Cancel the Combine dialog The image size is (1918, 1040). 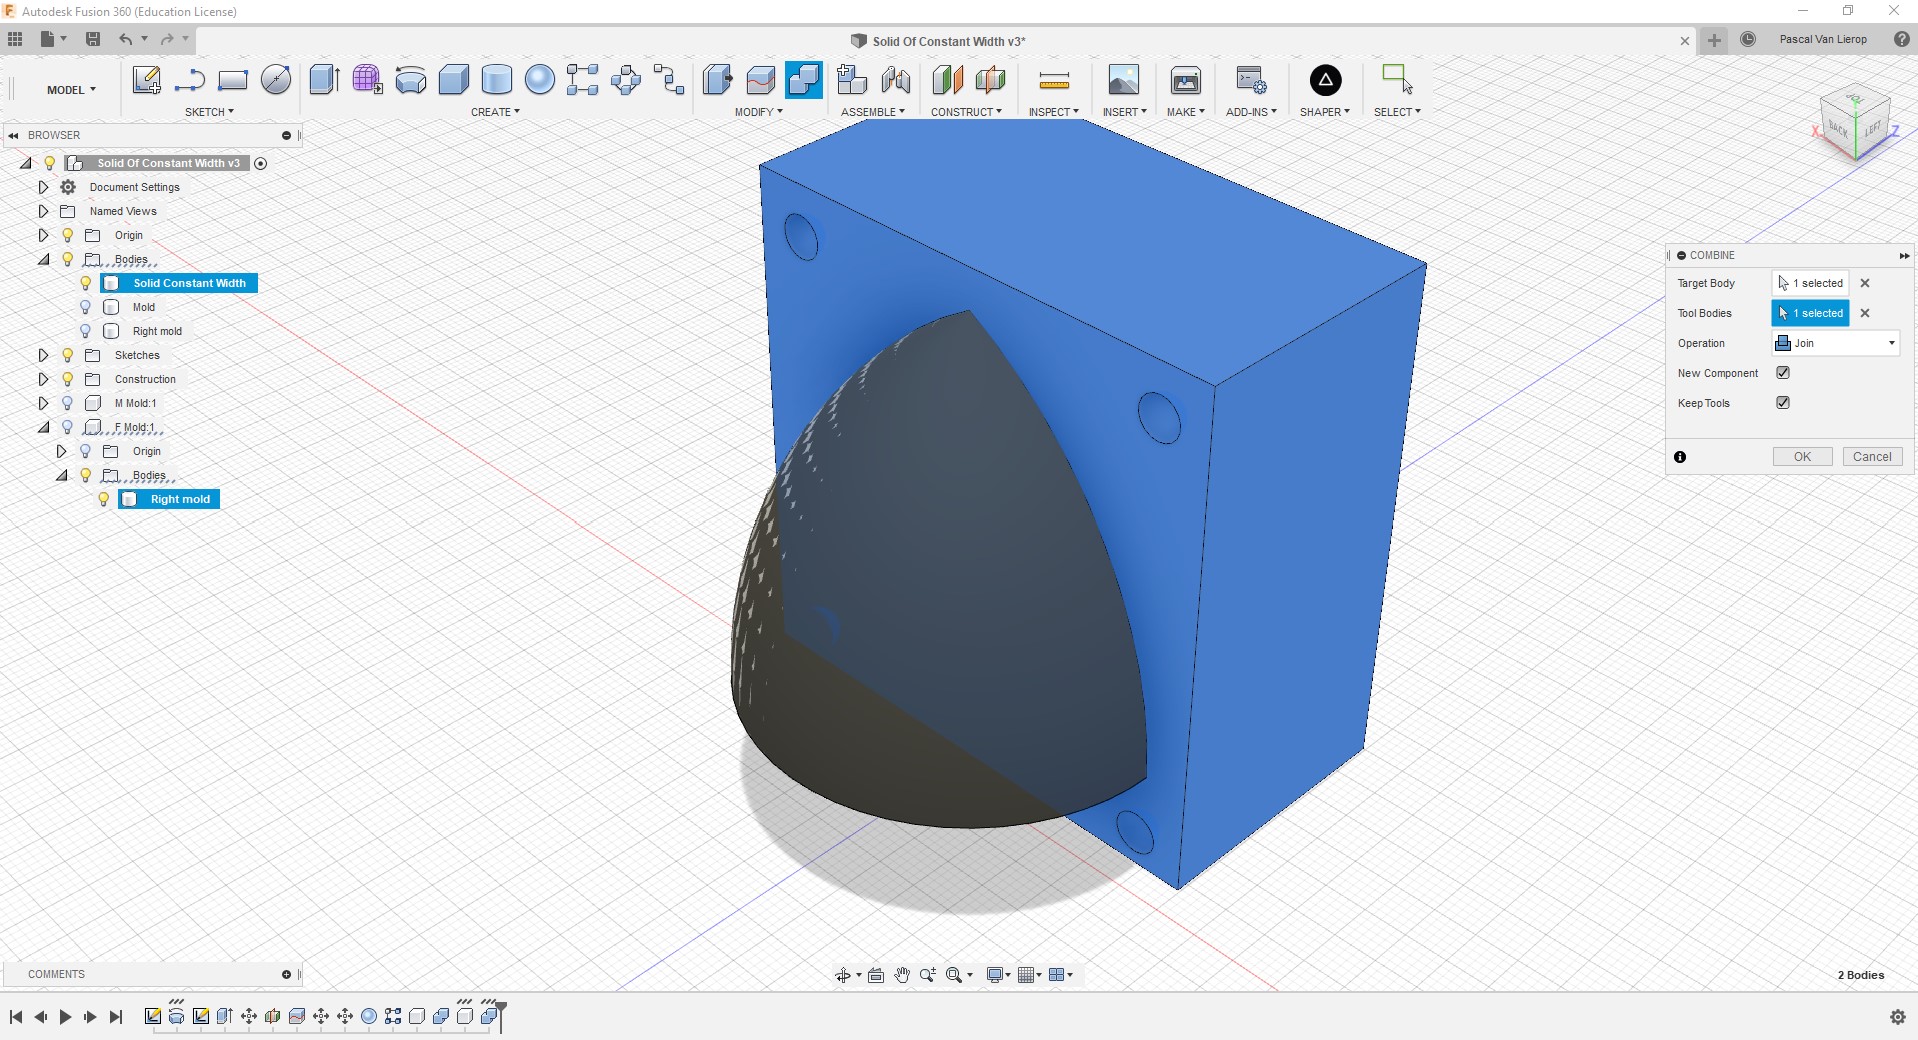click(1872, 457)
